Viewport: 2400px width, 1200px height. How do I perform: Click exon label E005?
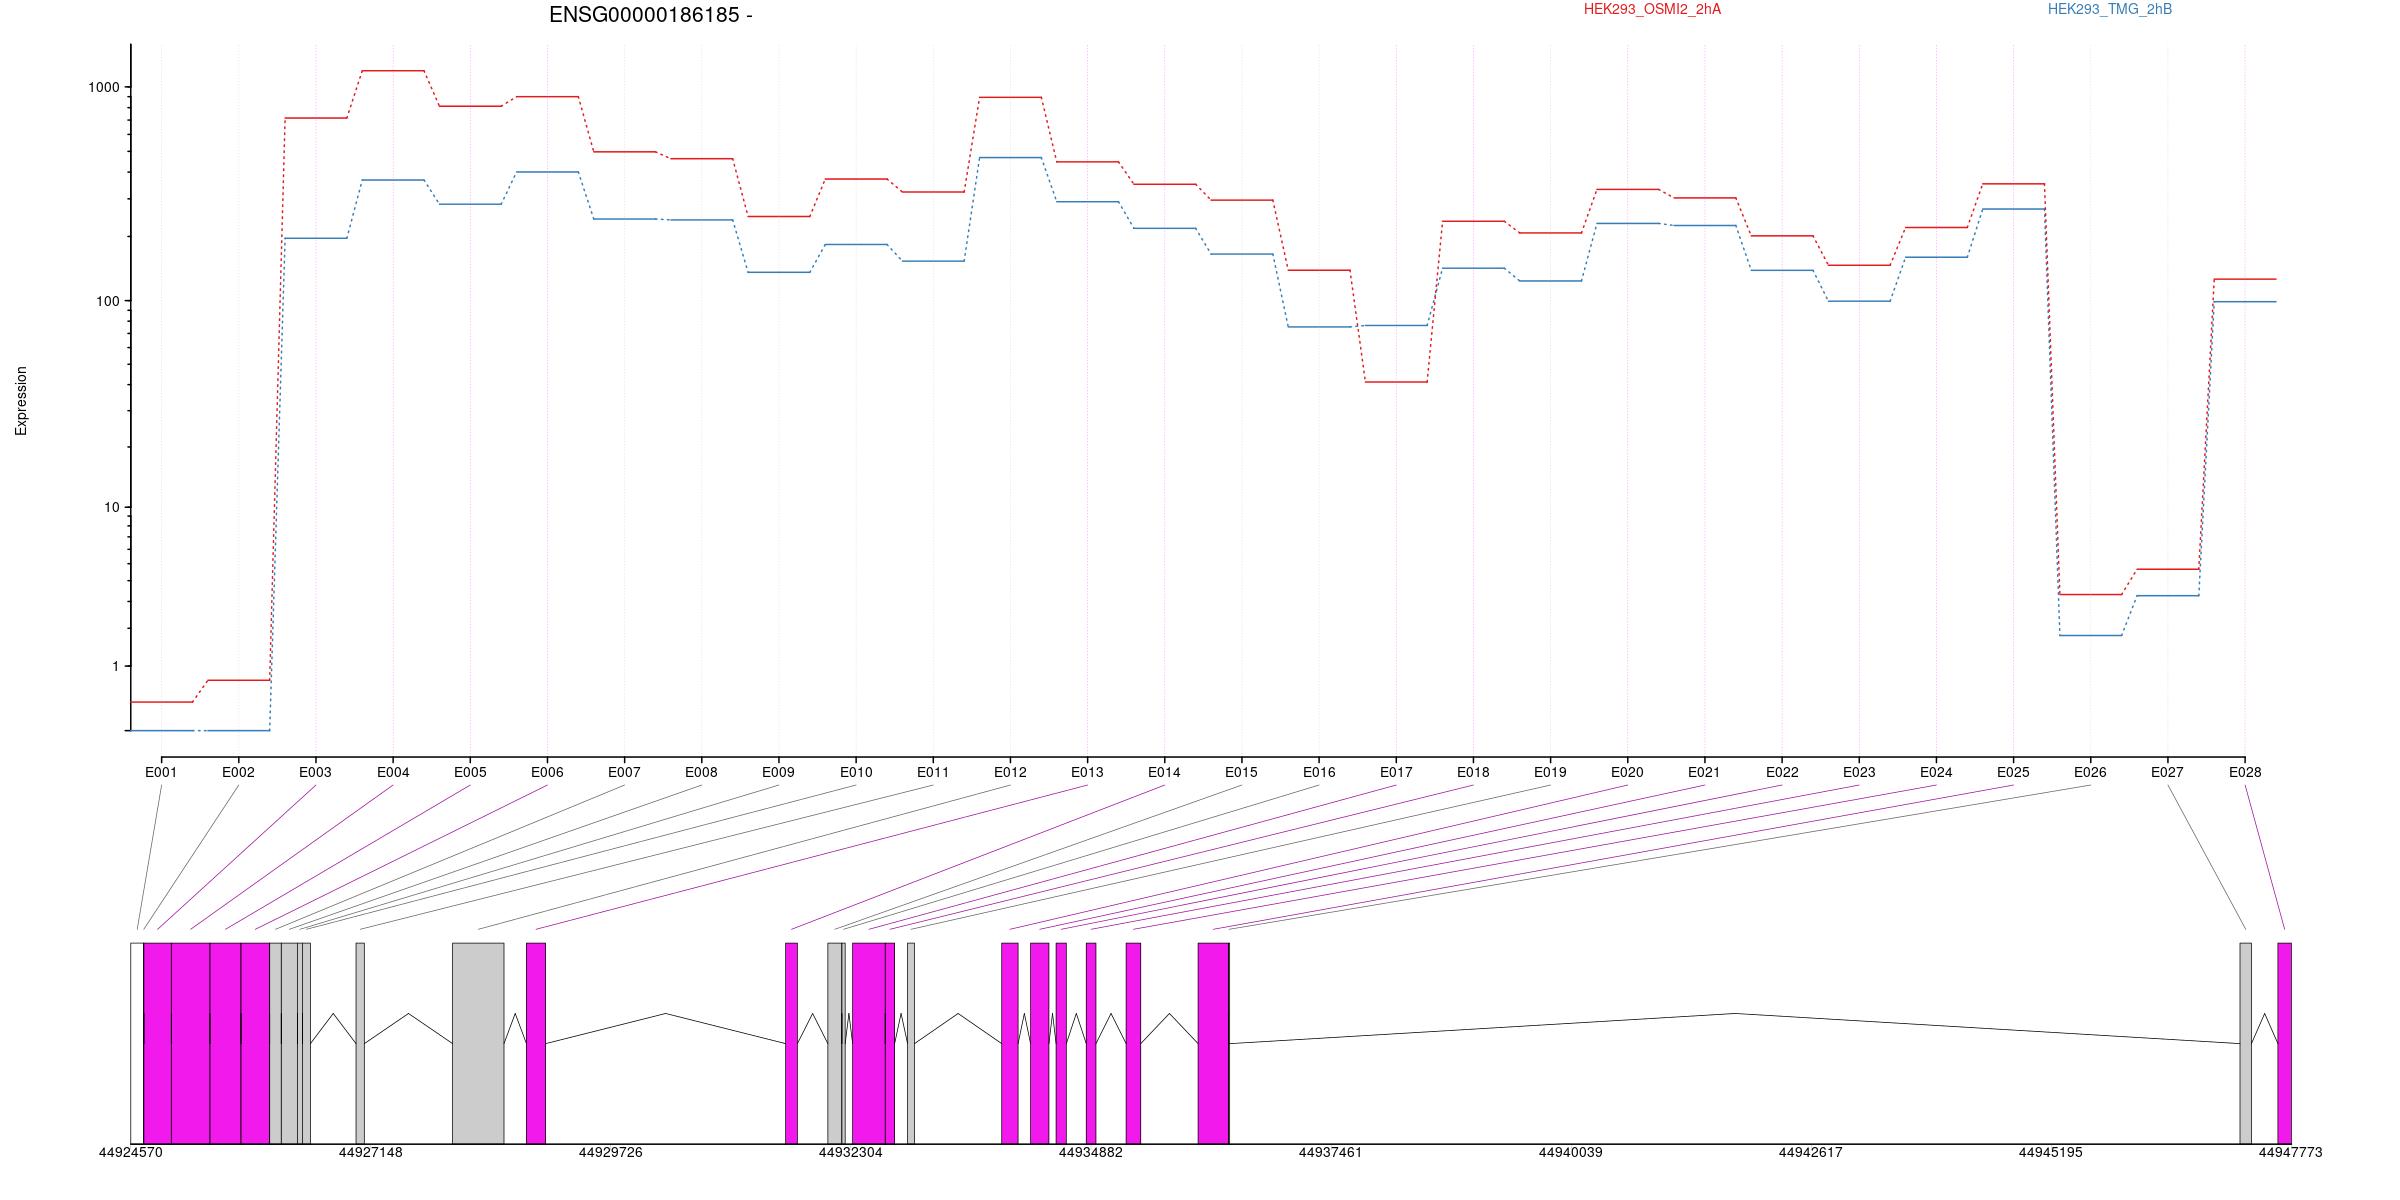(x=470, y=772)
